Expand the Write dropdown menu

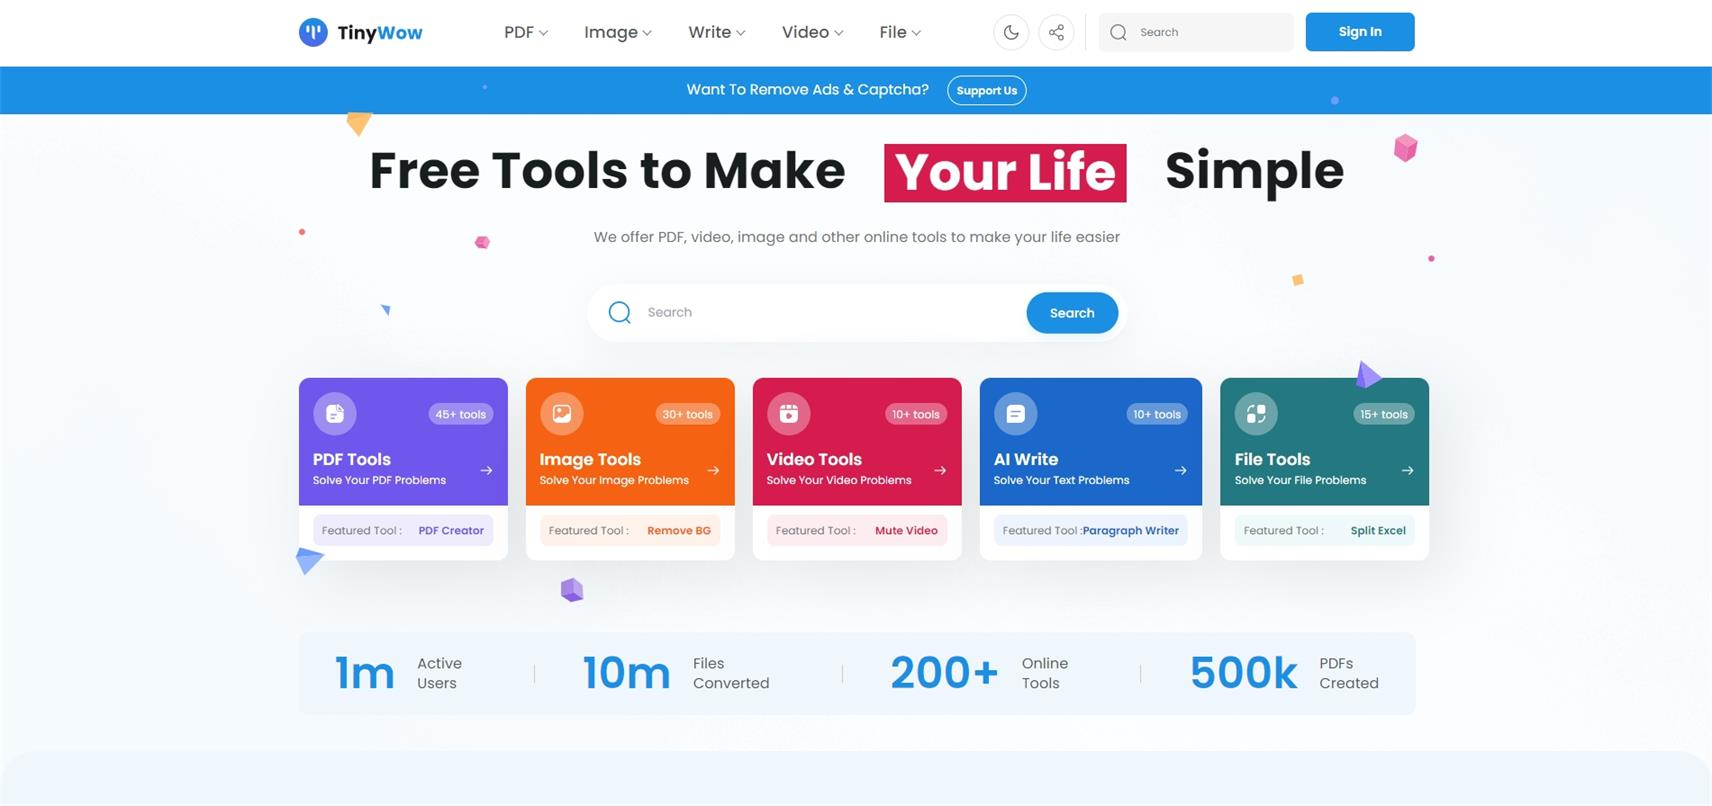point(717,32)
